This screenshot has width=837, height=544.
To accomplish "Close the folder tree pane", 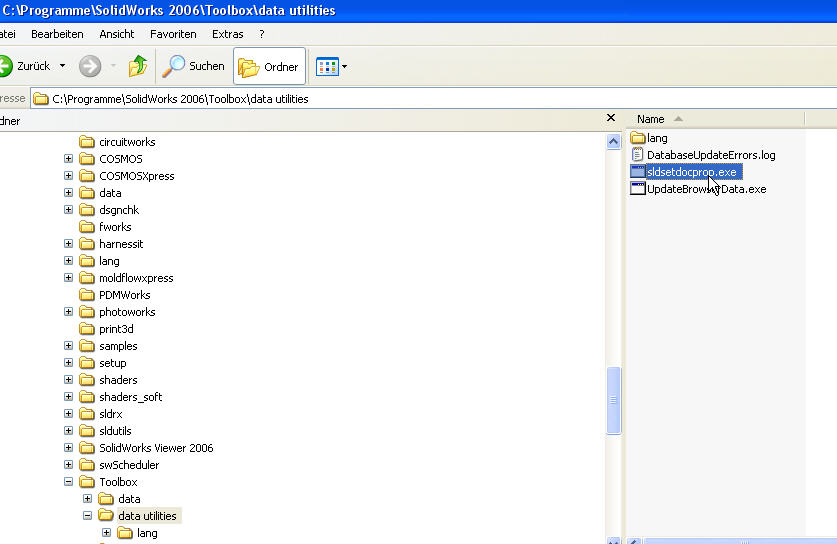I will click(x=611, y=117).
